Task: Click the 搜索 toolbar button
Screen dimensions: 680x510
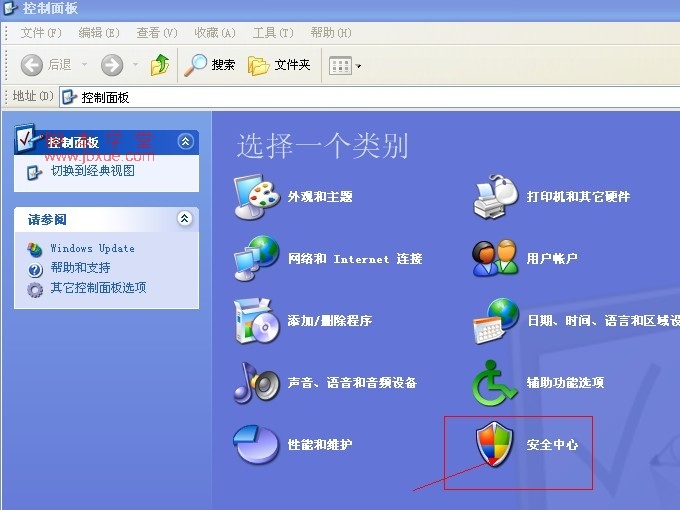Action: coord(211,65)
